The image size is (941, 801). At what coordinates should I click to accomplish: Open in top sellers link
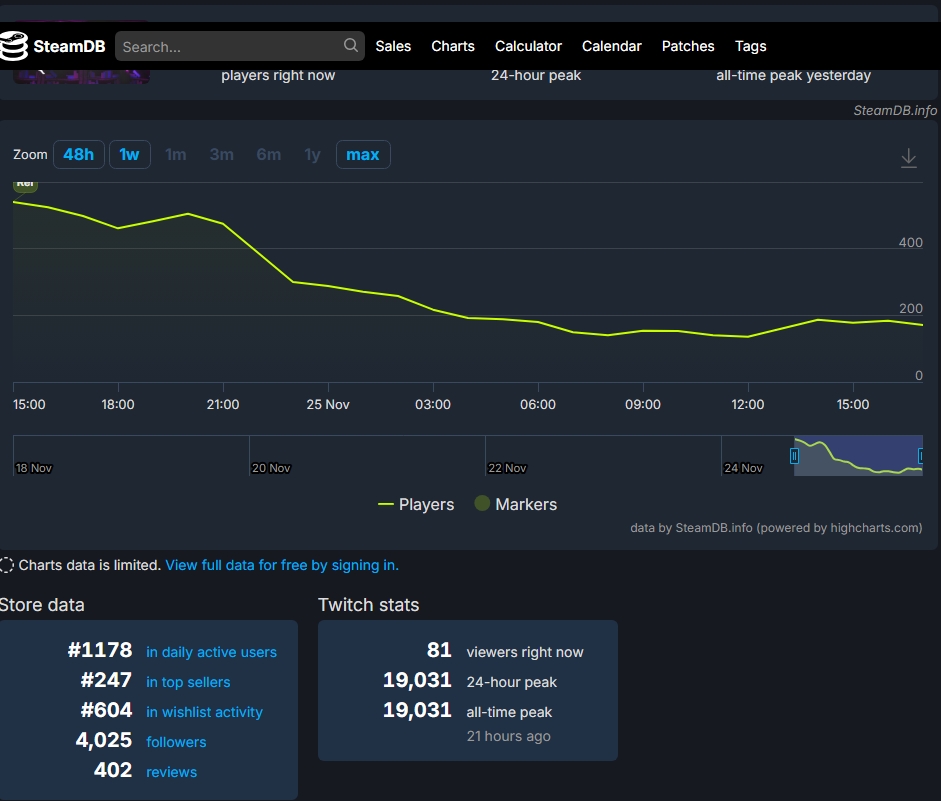(x=188, y=682)
